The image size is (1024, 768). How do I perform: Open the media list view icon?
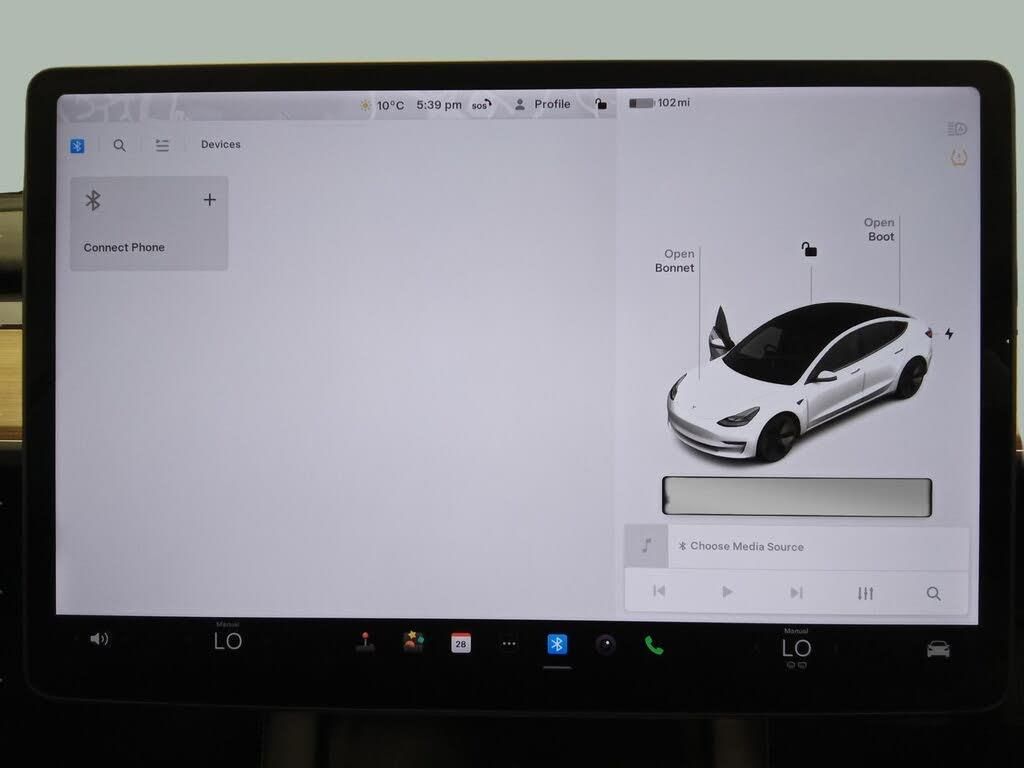162,145
